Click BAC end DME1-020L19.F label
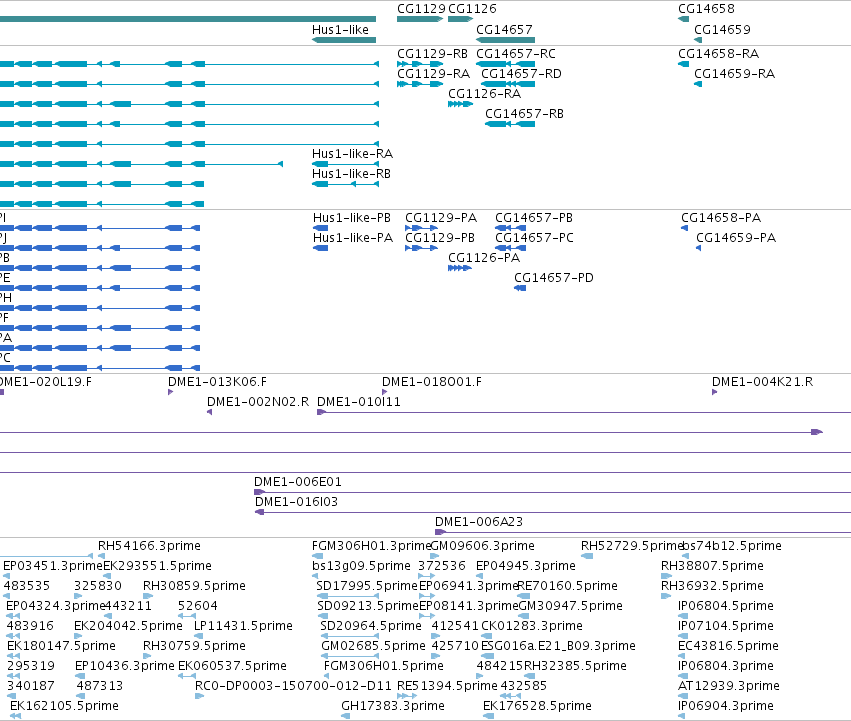The image size is (851, 721). click(46, 382)
